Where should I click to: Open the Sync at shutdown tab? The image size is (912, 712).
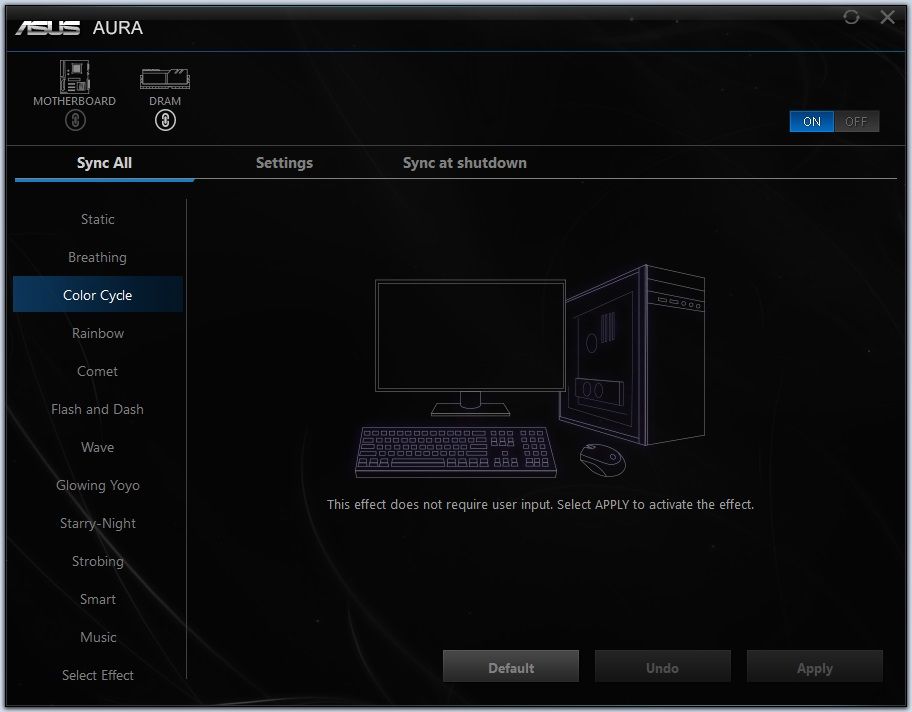465,163
